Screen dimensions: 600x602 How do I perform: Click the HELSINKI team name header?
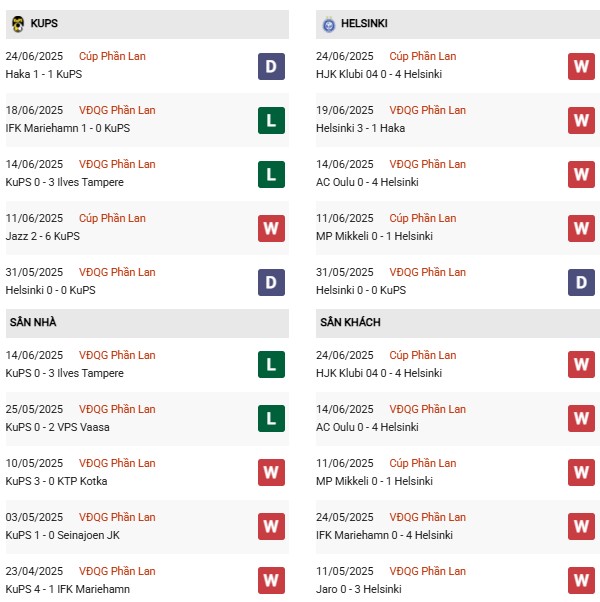point(364,23)
